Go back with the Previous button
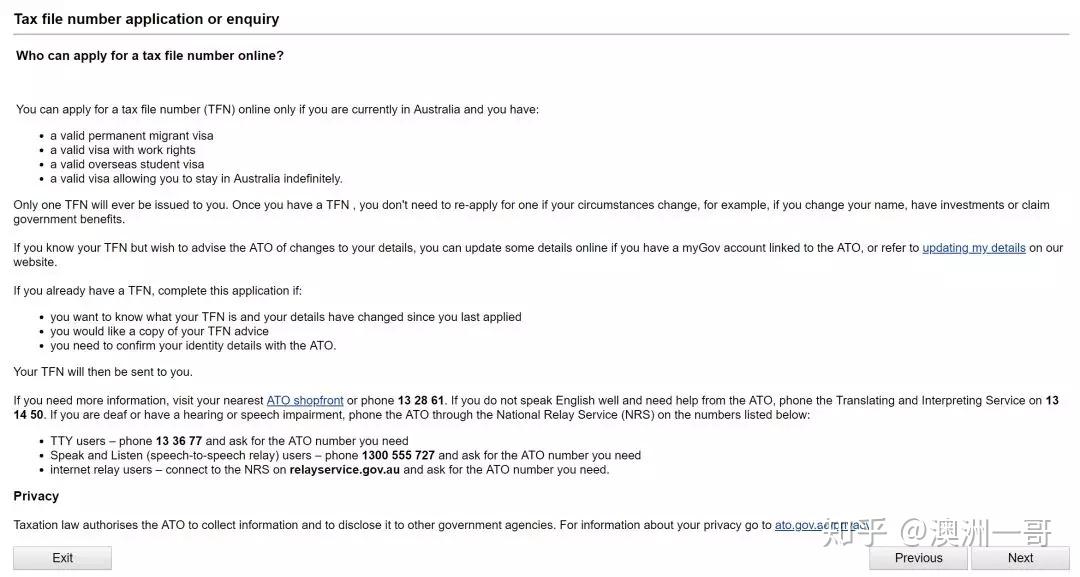This screenshot has width=1080, height=577. point(918,558)
